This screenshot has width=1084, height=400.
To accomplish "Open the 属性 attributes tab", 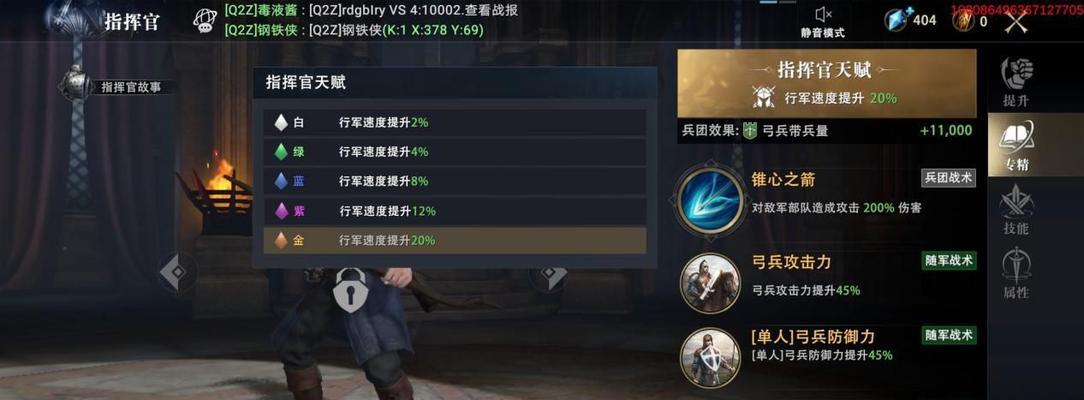I will (1016, 273).
